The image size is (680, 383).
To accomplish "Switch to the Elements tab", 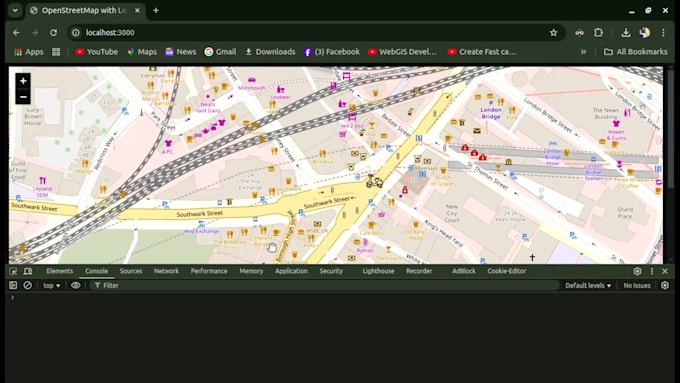I will [59, 271].
